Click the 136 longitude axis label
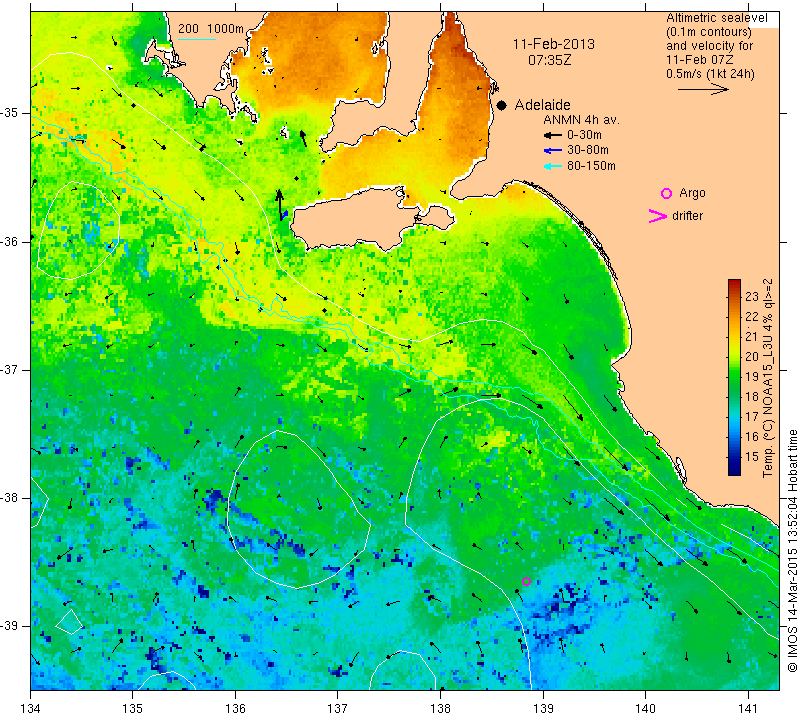The width and height of the screenshot is (800, 720). (235, 709)
